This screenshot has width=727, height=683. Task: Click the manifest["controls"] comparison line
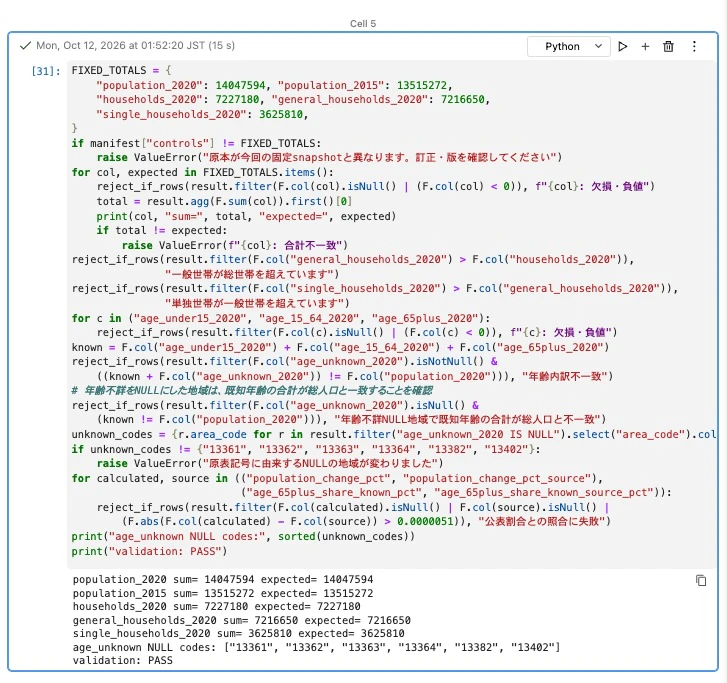pyautogui.click(x=196, y=143)
